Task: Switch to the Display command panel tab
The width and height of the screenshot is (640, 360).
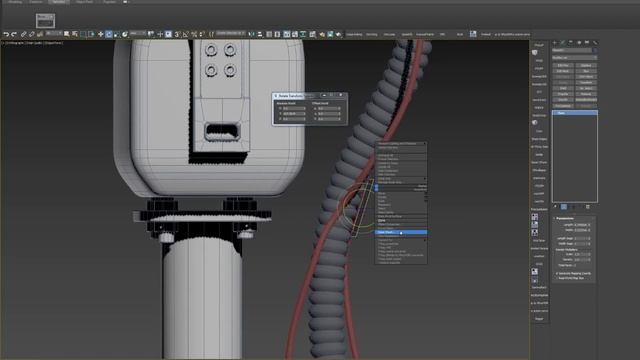Action: (587, 42)
